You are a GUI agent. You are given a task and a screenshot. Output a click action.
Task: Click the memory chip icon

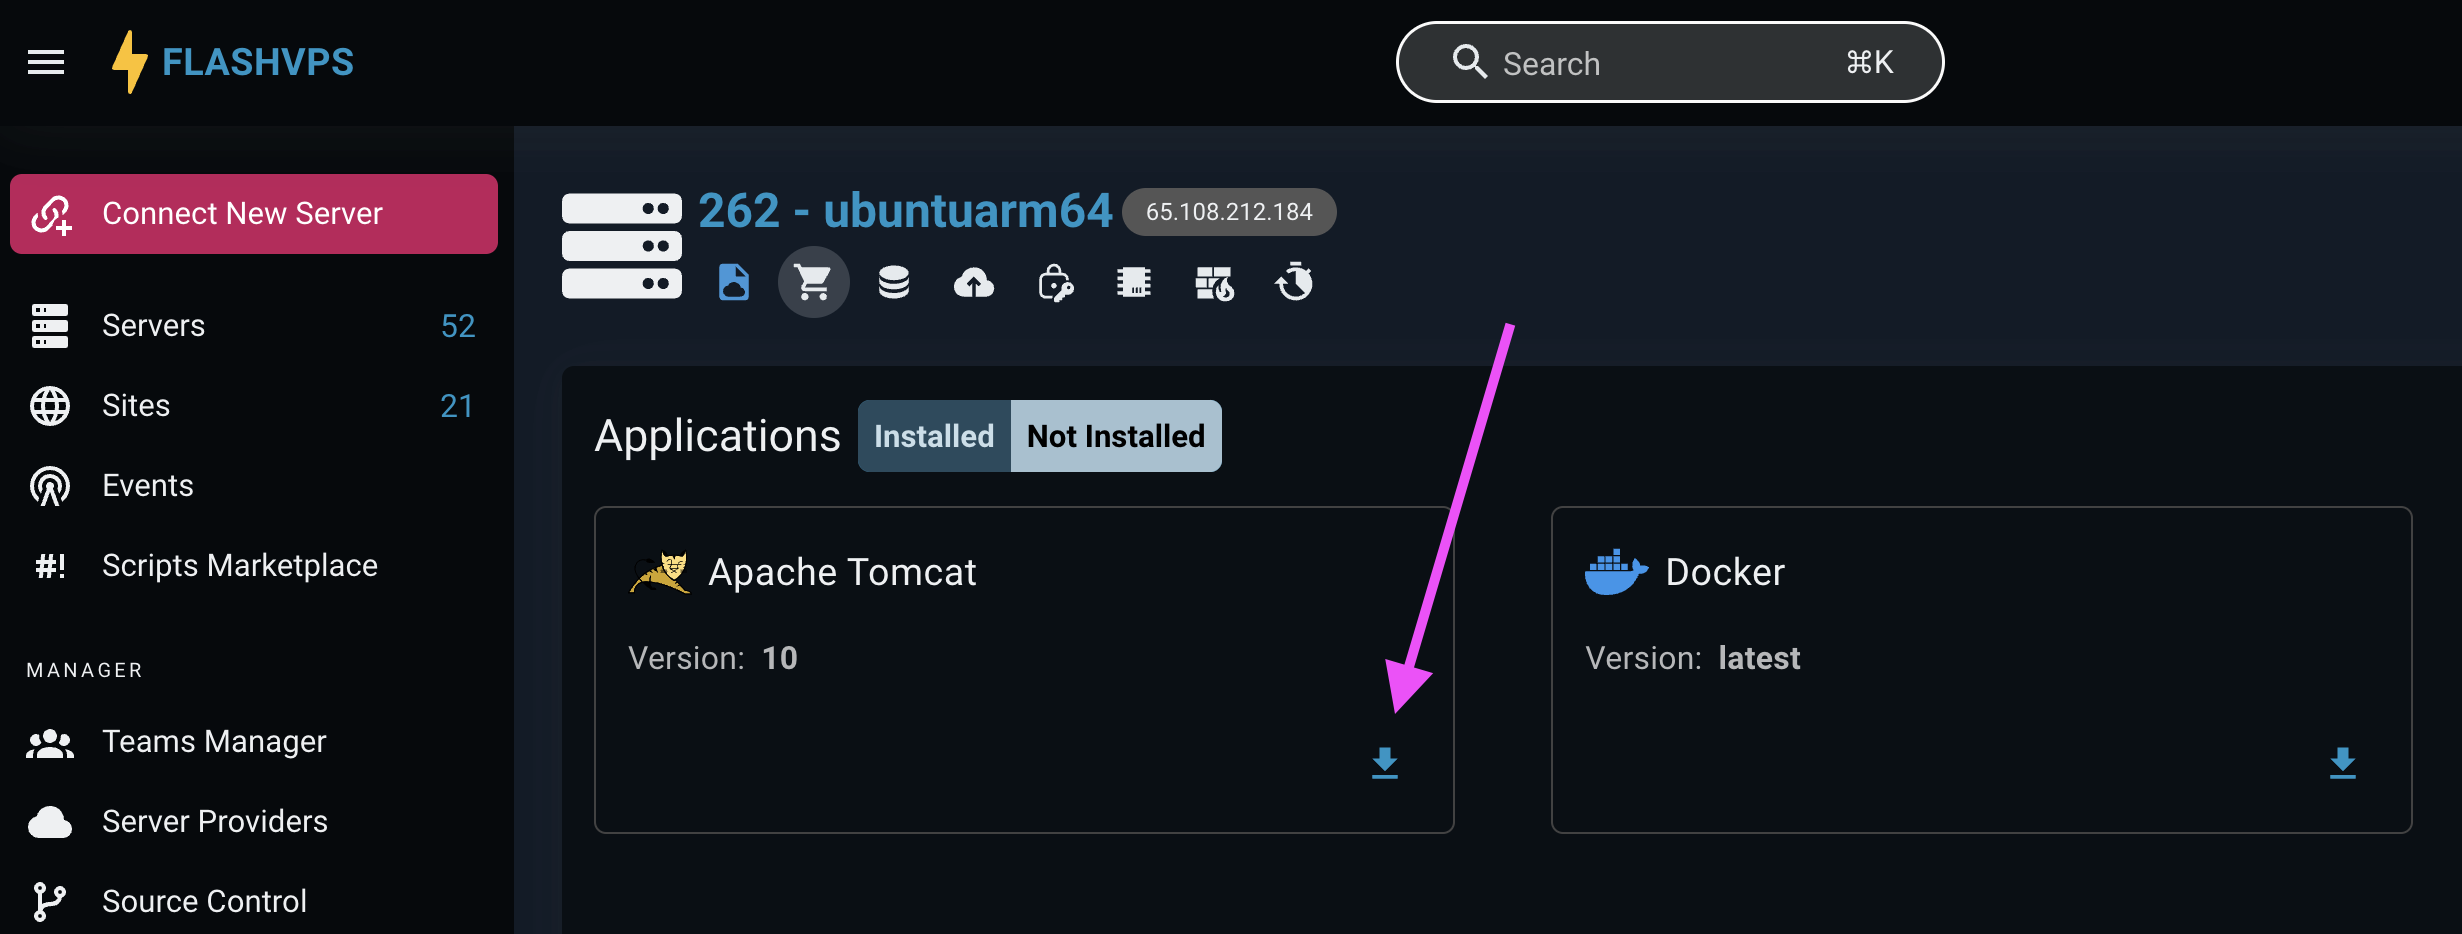point(1134,283)
